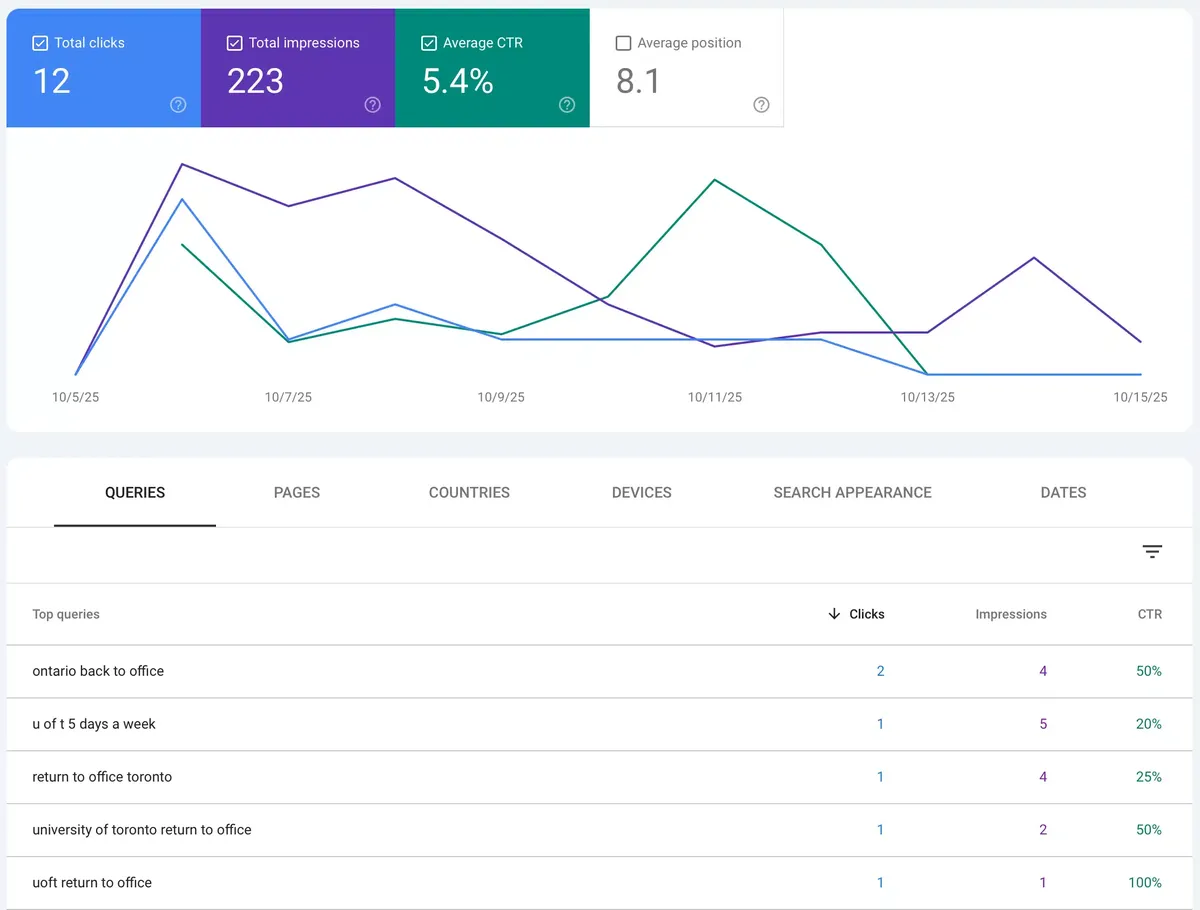The width and height of the screenshot is (1200, 910).
Task: Select the query 'uoft return to office'
Action: tap(92, 882)
